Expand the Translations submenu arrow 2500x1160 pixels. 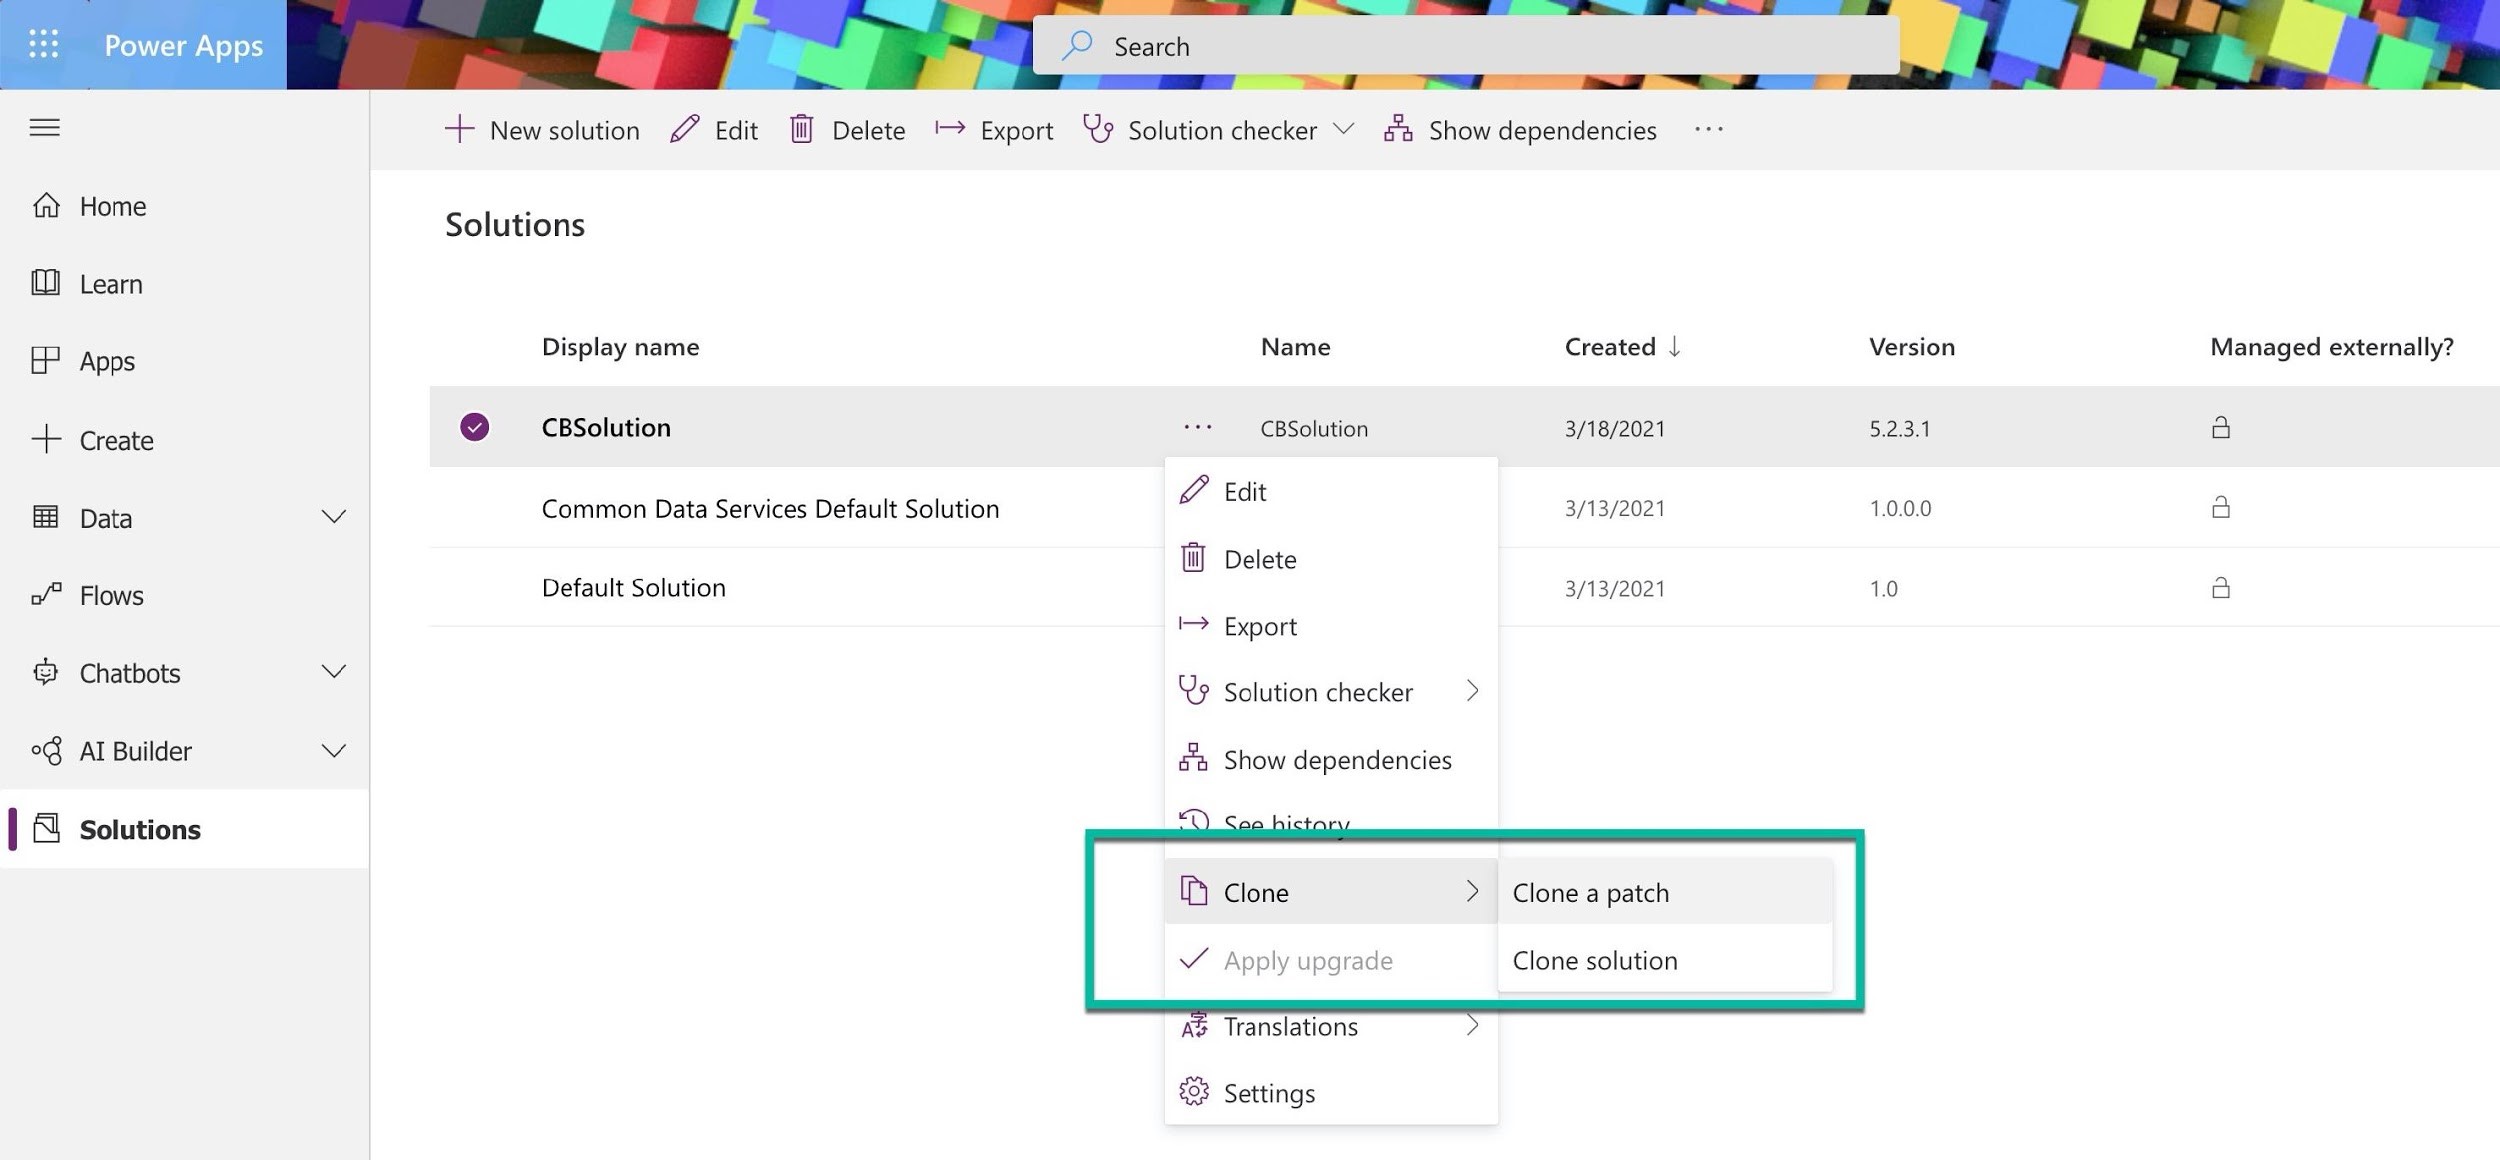[1470, 1025]
